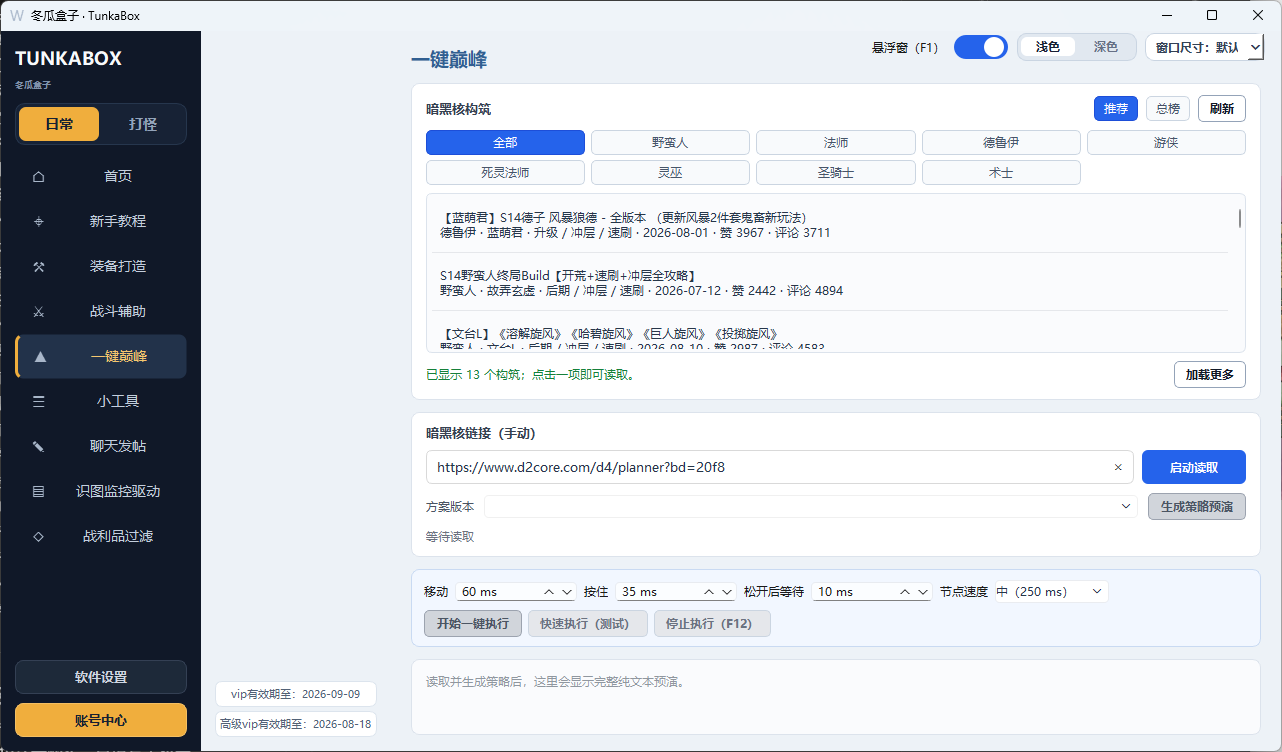
Task: Click the diamond icon beside 战利品过滤
Action: coord(38,537)
